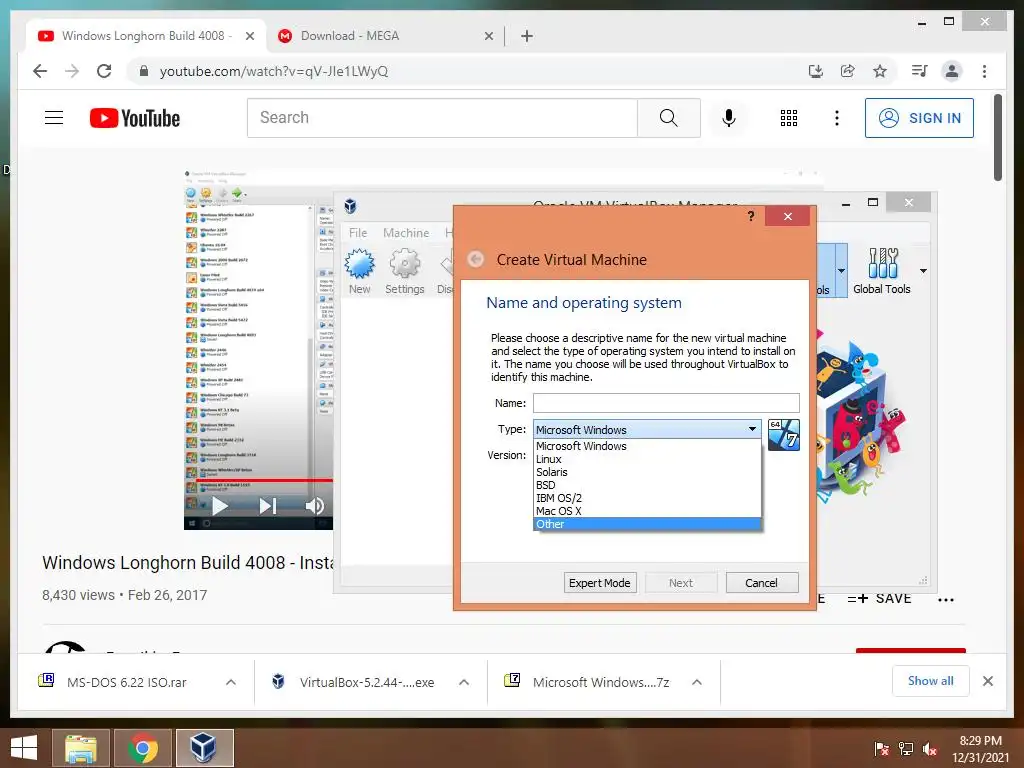
Task: Click Cancel in Create Virtual Machine
Action: coord(761,583)
